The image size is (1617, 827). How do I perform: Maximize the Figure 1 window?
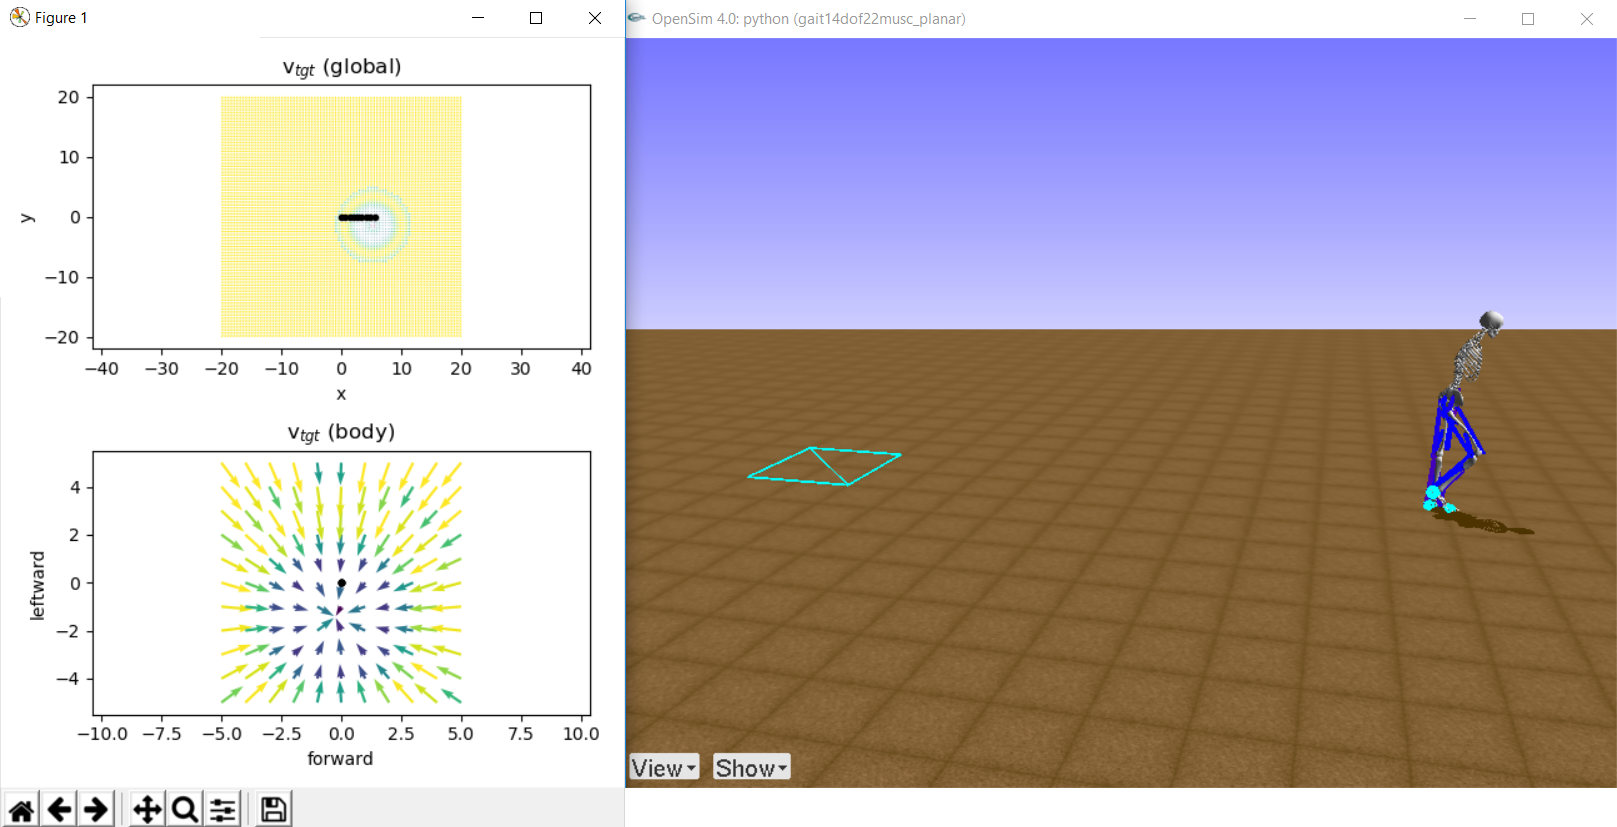pyautogui.click(x=536, y=18)
